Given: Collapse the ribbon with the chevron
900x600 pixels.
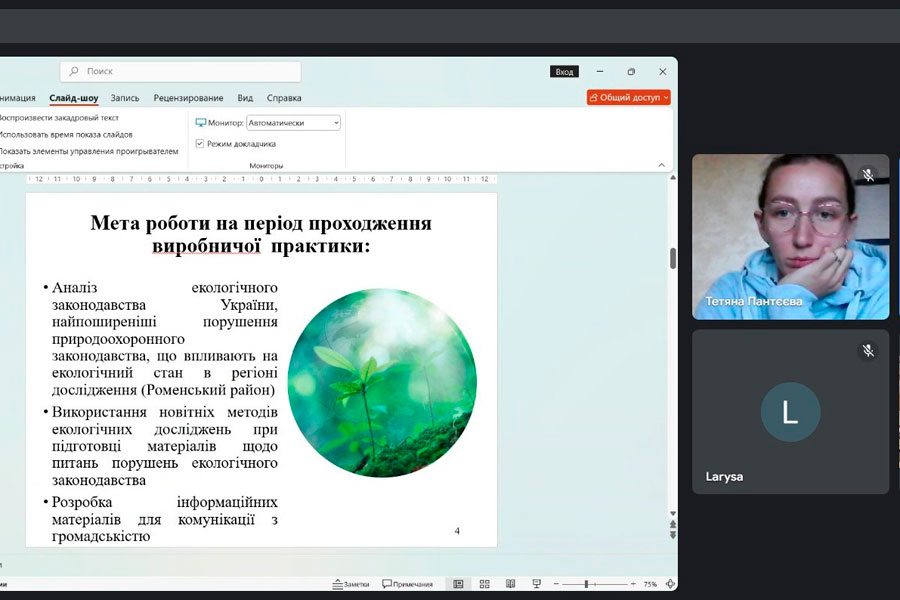Looking at the screenshot, I should [661, 165].
